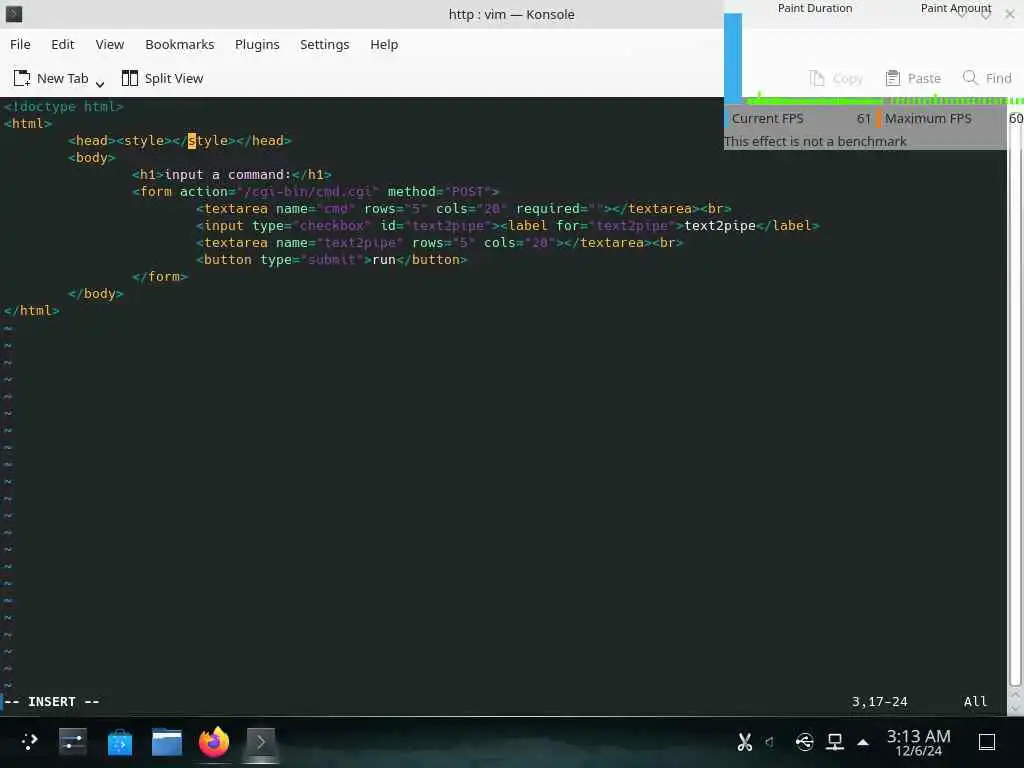
Task: Open the View menu
Action: coord(110,44)
